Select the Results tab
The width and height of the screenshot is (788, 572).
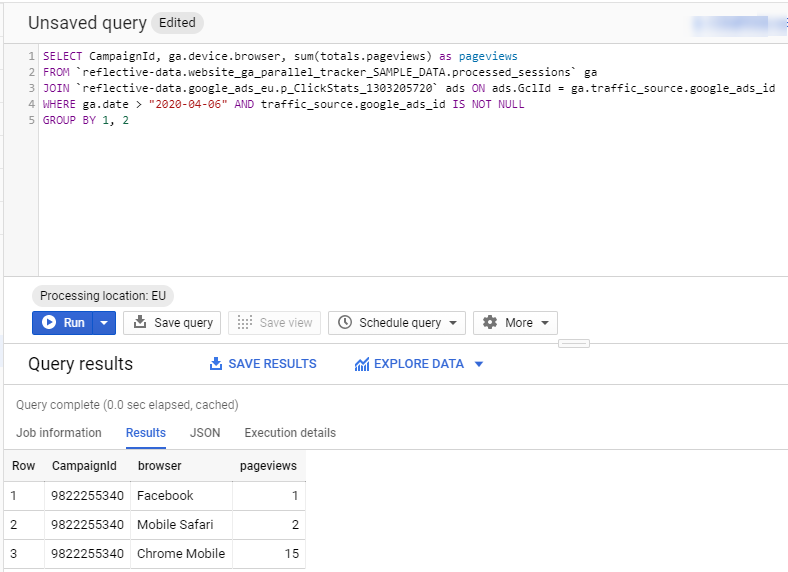click(x=146, y=433)
